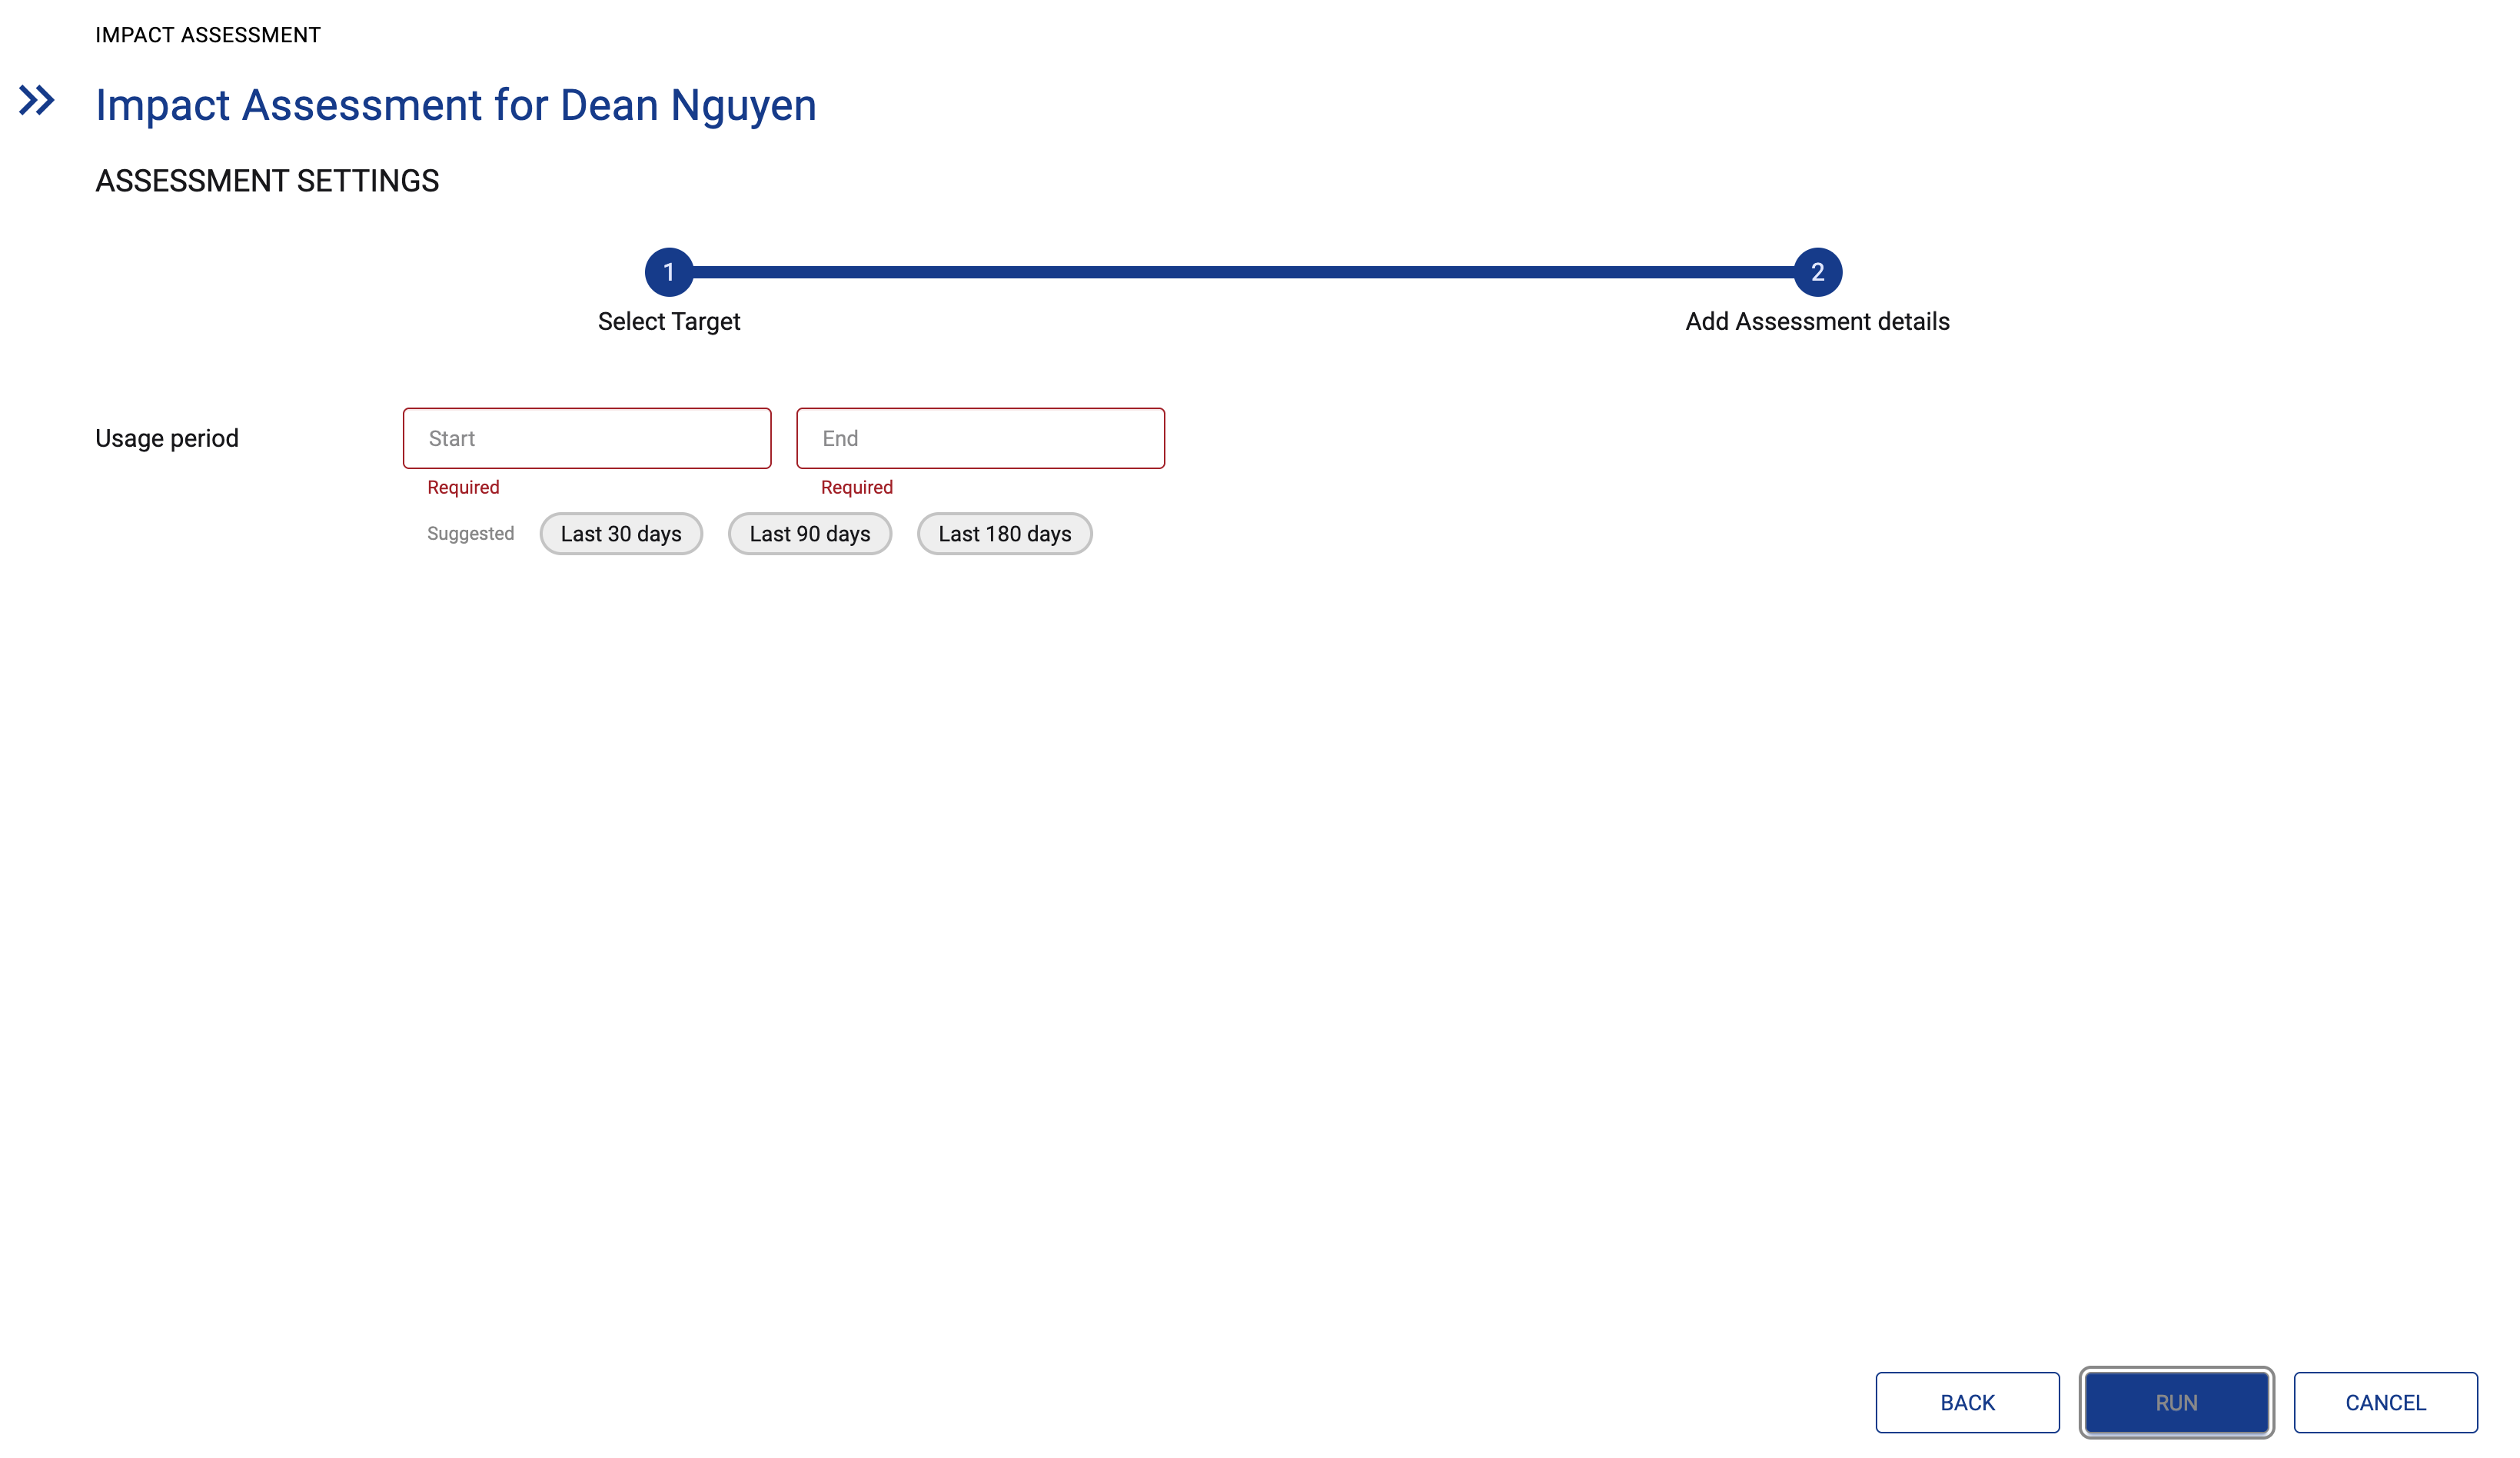This screenshot has height=1458, width=2520.
Task: Click the ASSESSMENT SETTINGS heading
Action: [x=267, y=181]
